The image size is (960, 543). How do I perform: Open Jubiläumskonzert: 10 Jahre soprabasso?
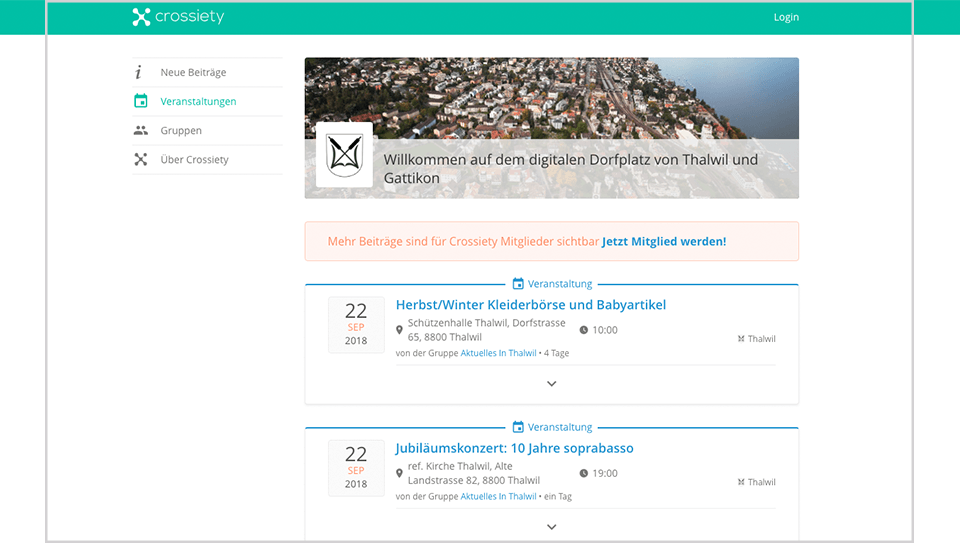click(514, 448)
